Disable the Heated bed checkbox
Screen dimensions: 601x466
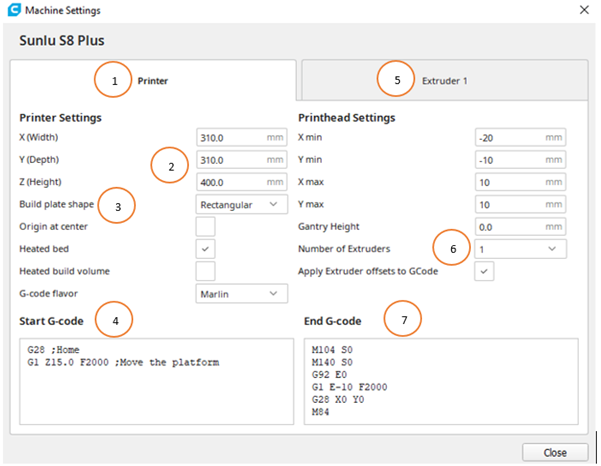(205, 249)
